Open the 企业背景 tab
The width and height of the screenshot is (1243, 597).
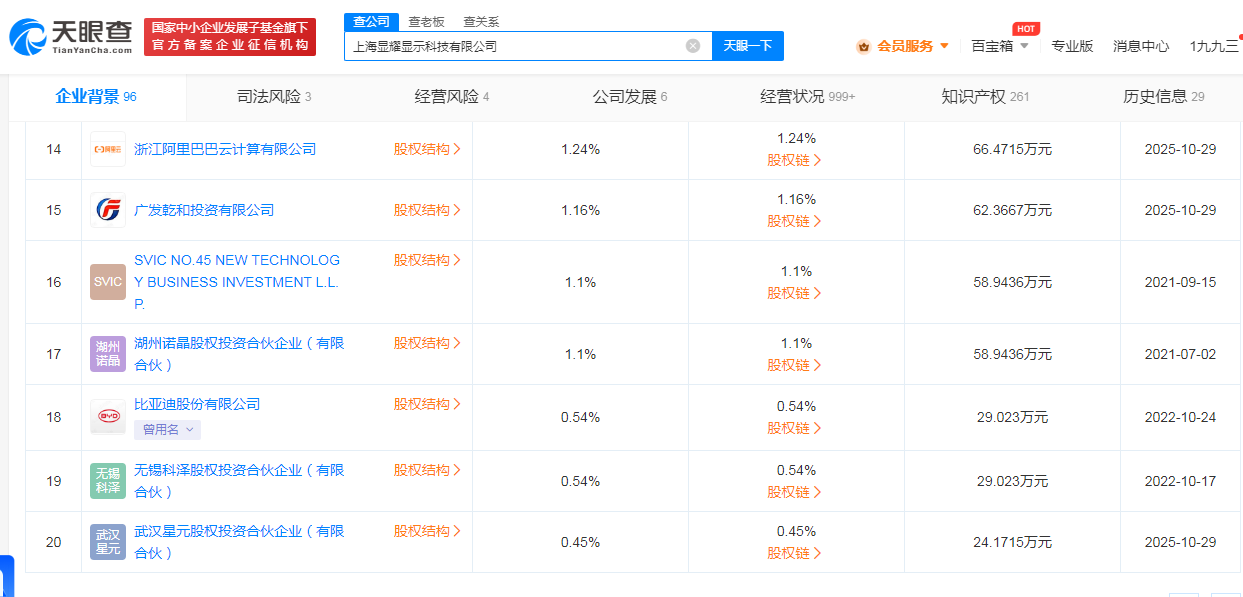96,97
